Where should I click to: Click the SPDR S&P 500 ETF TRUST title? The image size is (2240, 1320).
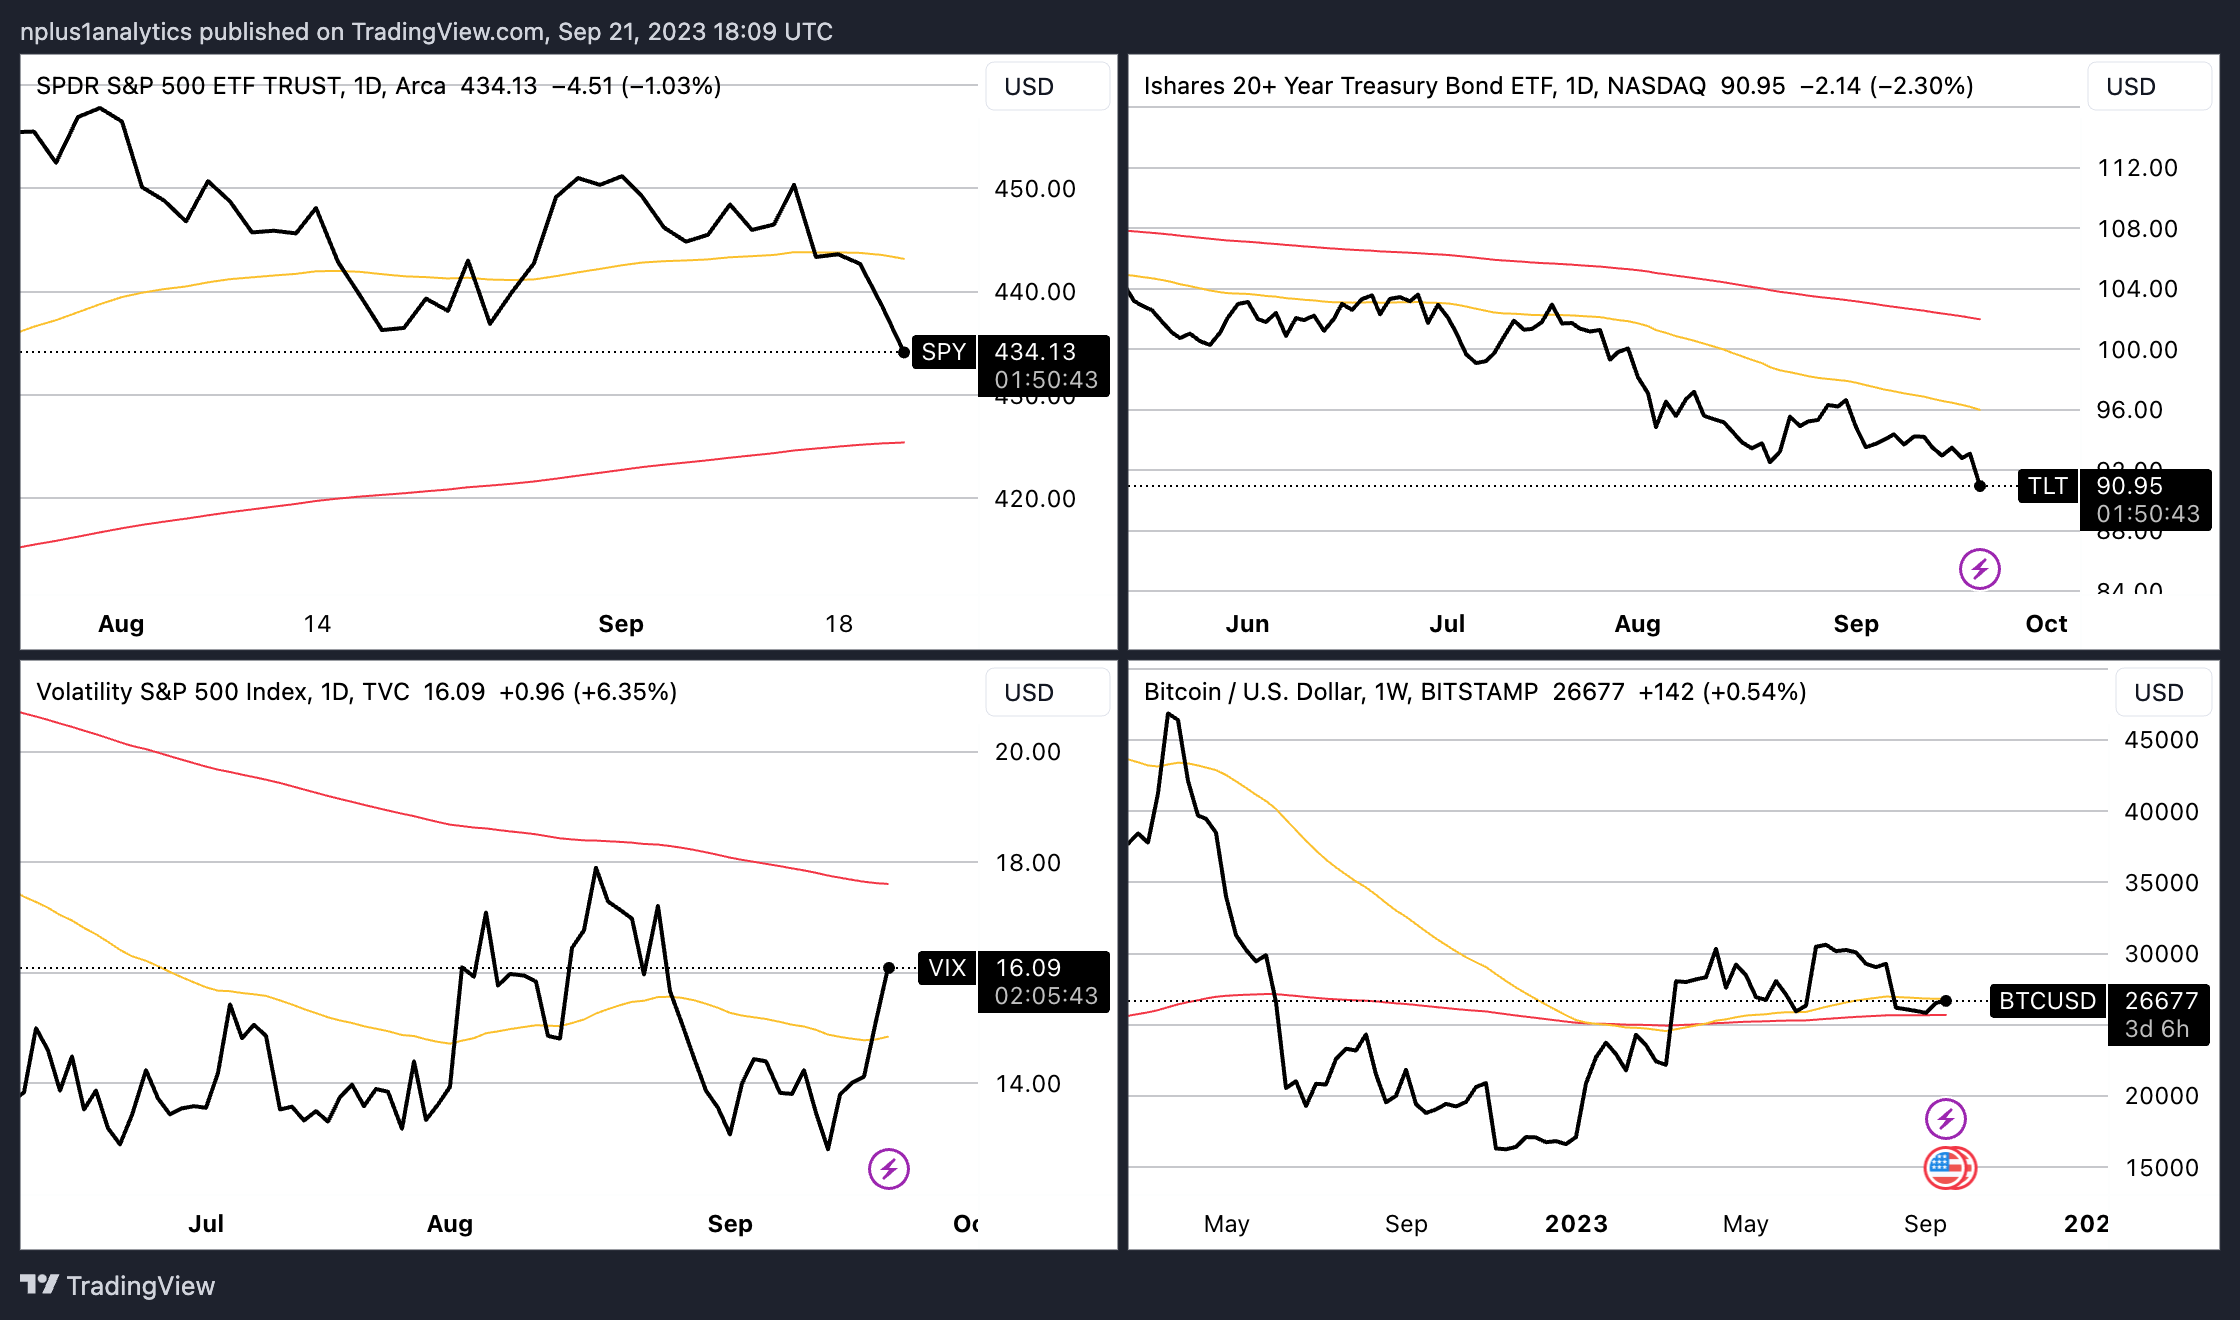190,86
